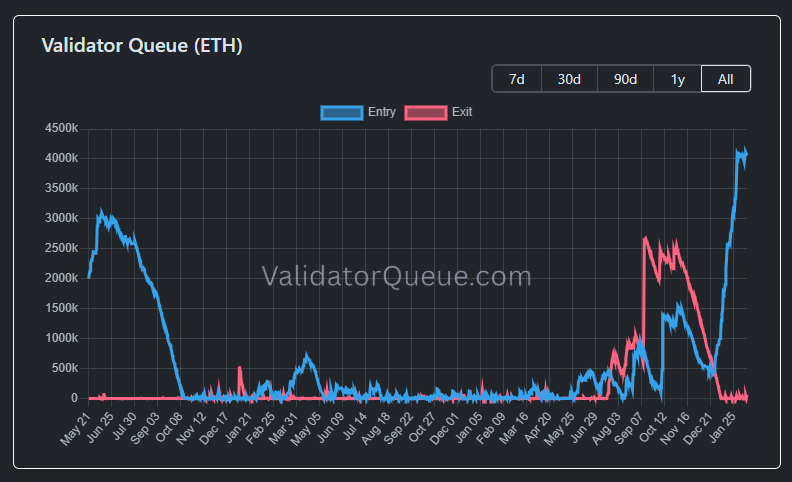792x482 pixels.
Task: Show the 90d time range
Action: click(625, 79)
